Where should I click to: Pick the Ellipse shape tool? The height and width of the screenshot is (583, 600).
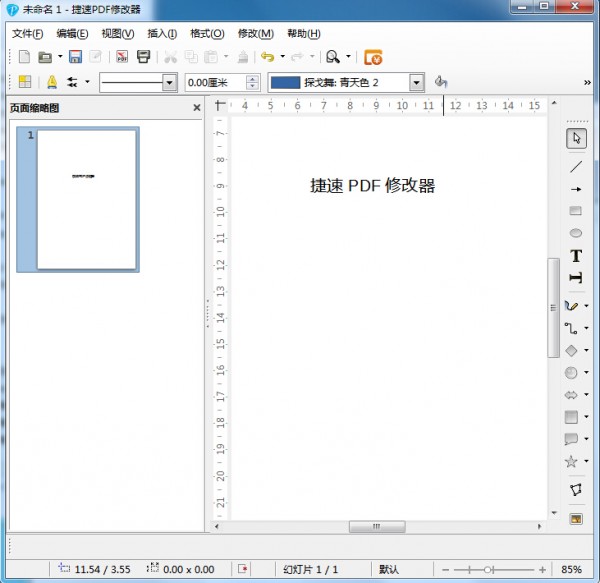pyautogui.click(x=575, y=233)
